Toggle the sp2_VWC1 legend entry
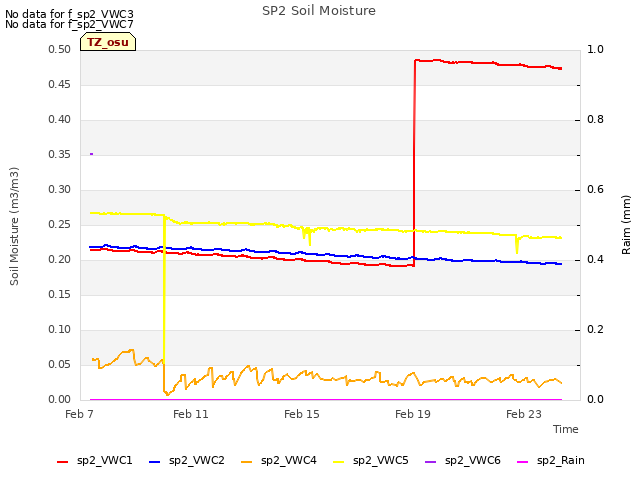Screen dimensions: 640x480 click(95, 460)
